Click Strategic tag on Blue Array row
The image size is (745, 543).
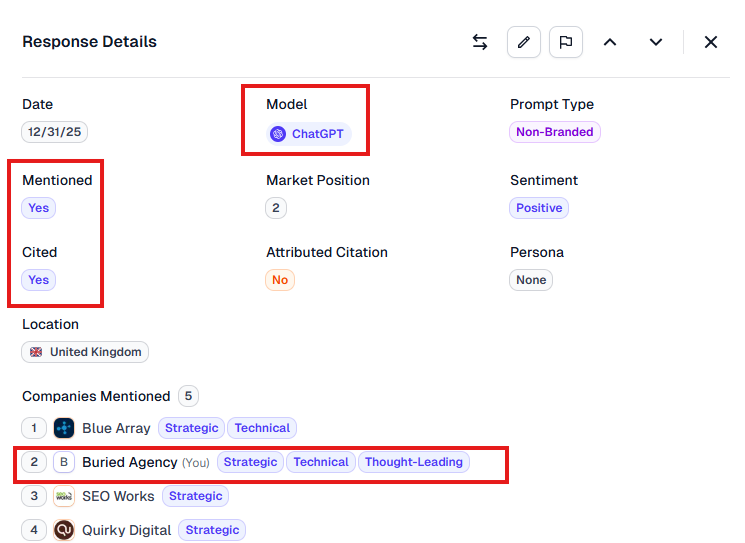coord(191,428)
